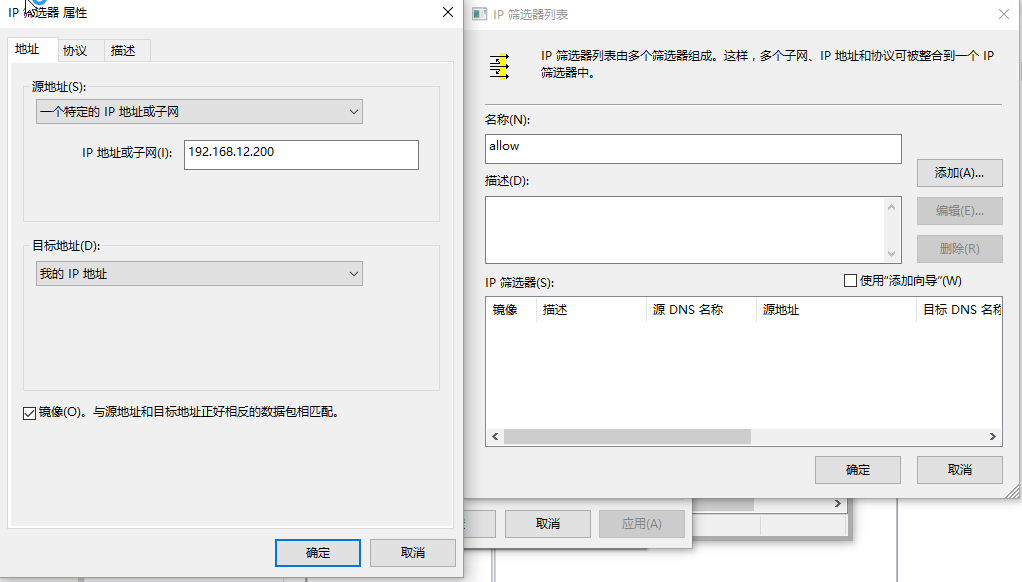Click the right arrow of the horizontal scrollbar

tap(990, 436)
